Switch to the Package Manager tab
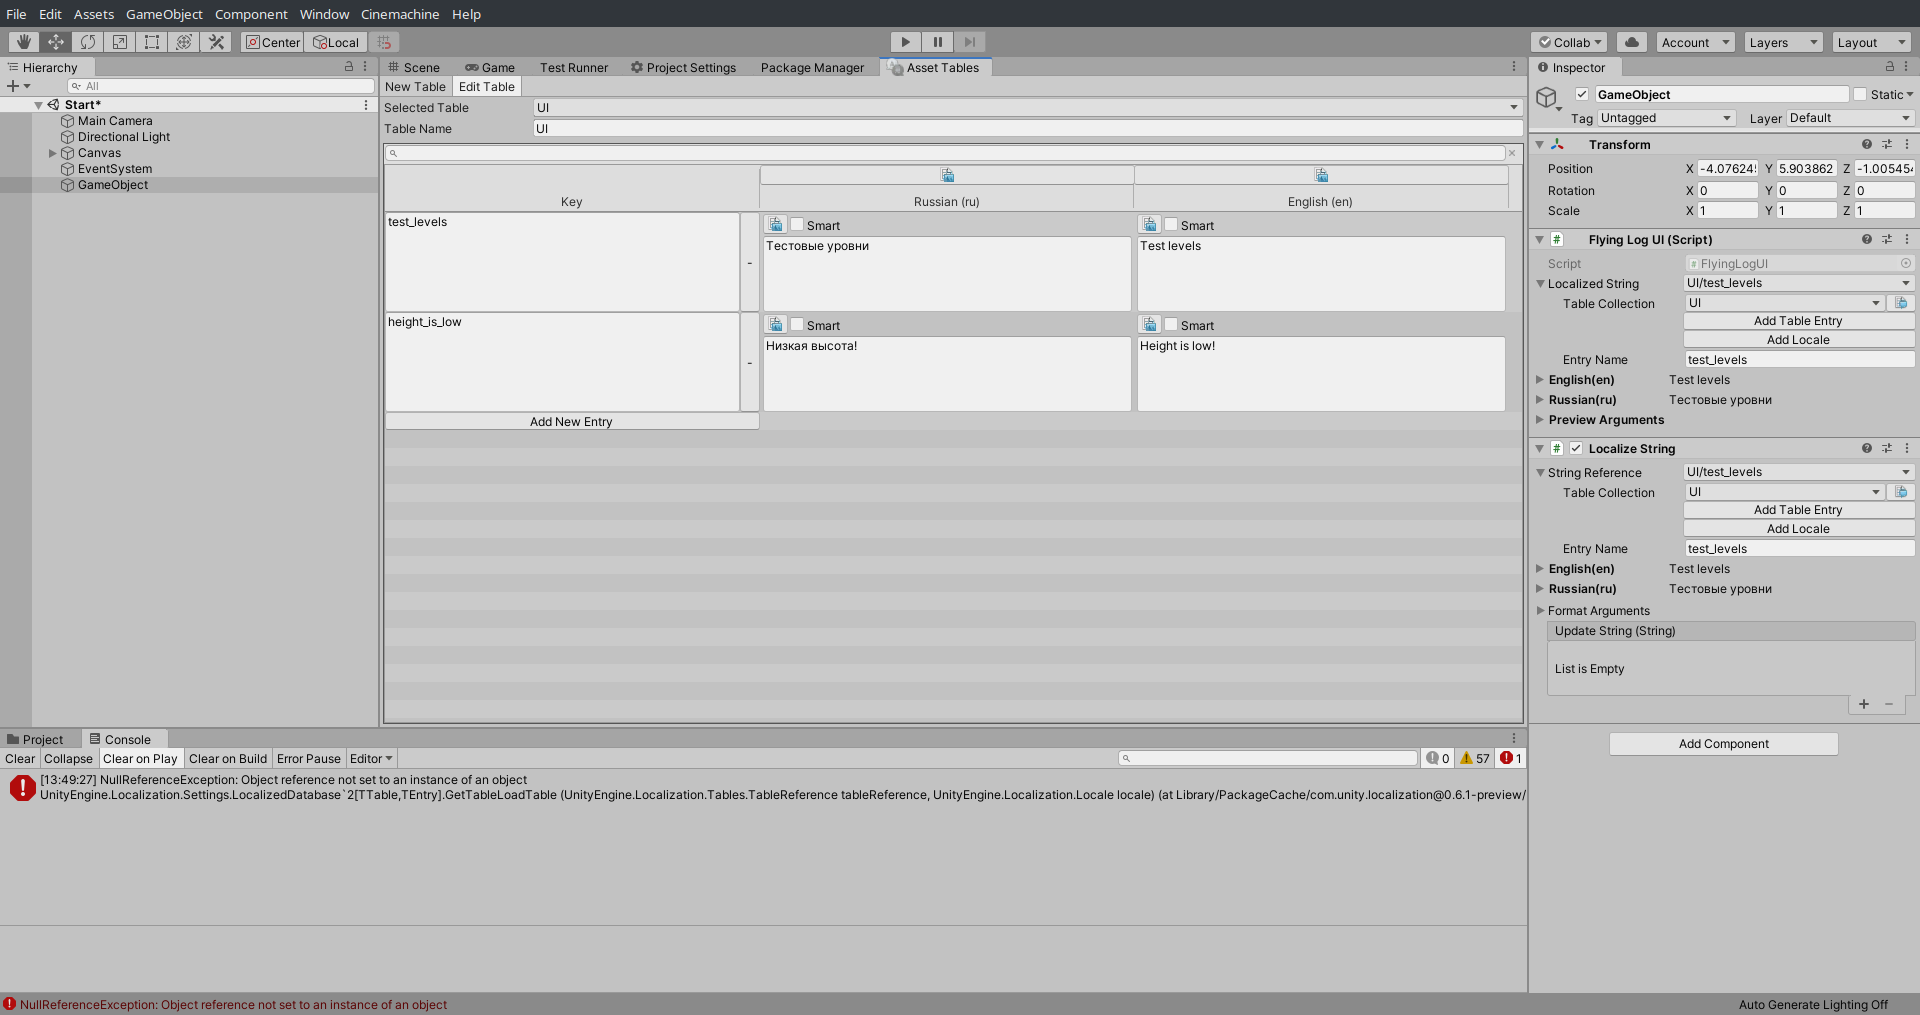1920x1015 pixels. point(812,68)
